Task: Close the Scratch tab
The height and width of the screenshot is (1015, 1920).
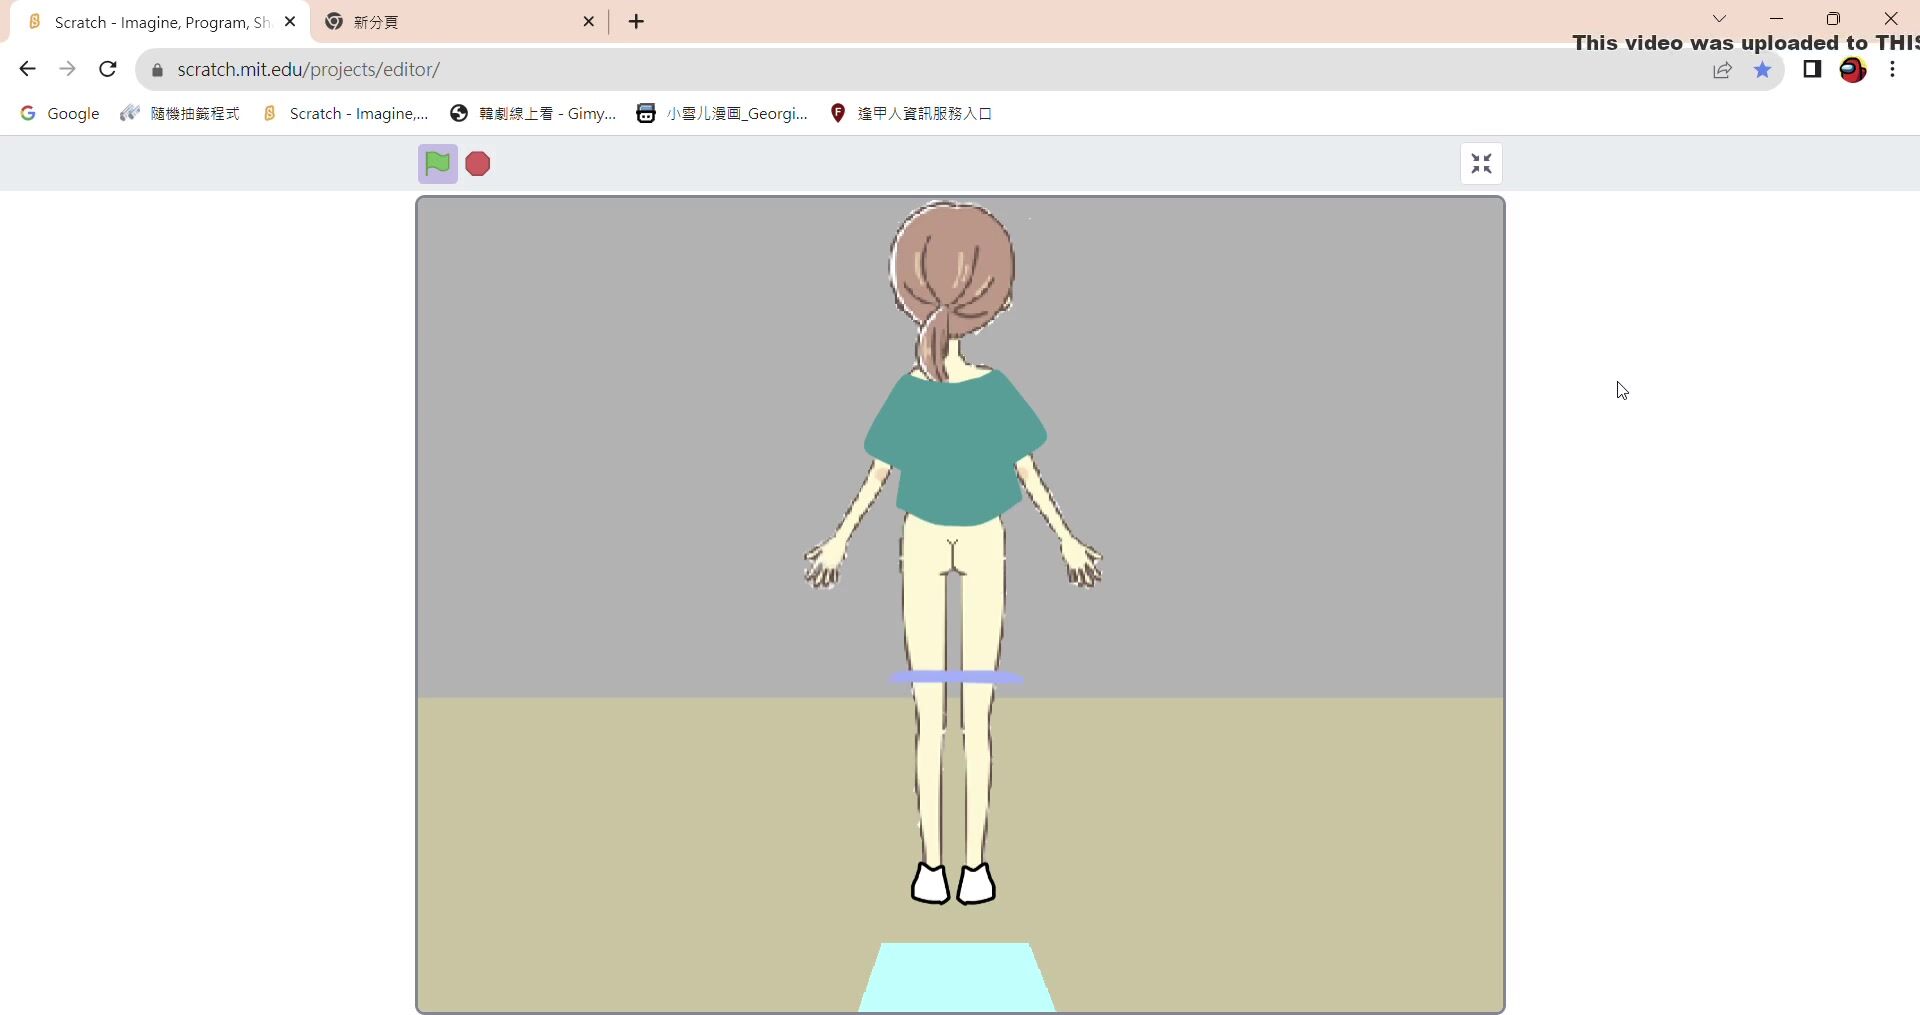Action: [x=290, y=21]
